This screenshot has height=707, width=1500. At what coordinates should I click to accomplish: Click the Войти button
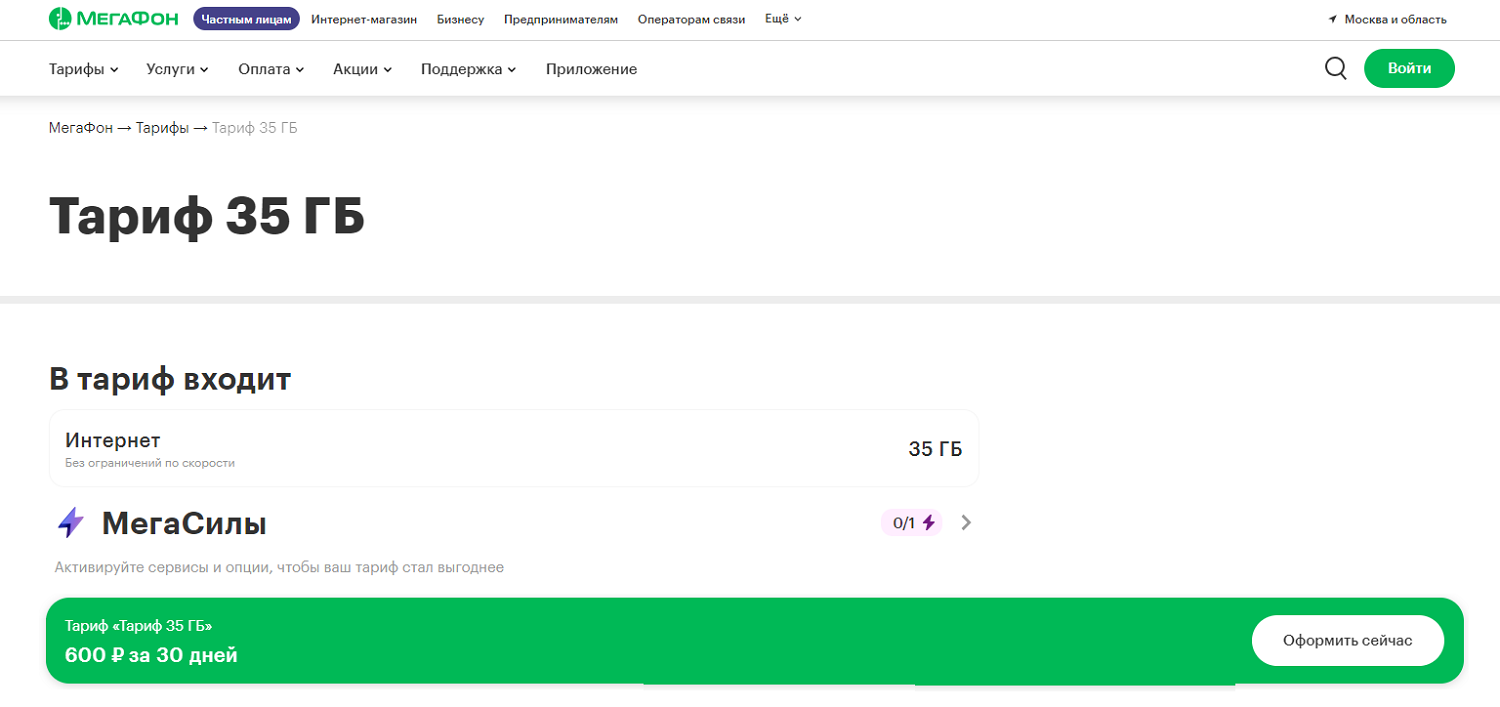tap(1409, 68)
